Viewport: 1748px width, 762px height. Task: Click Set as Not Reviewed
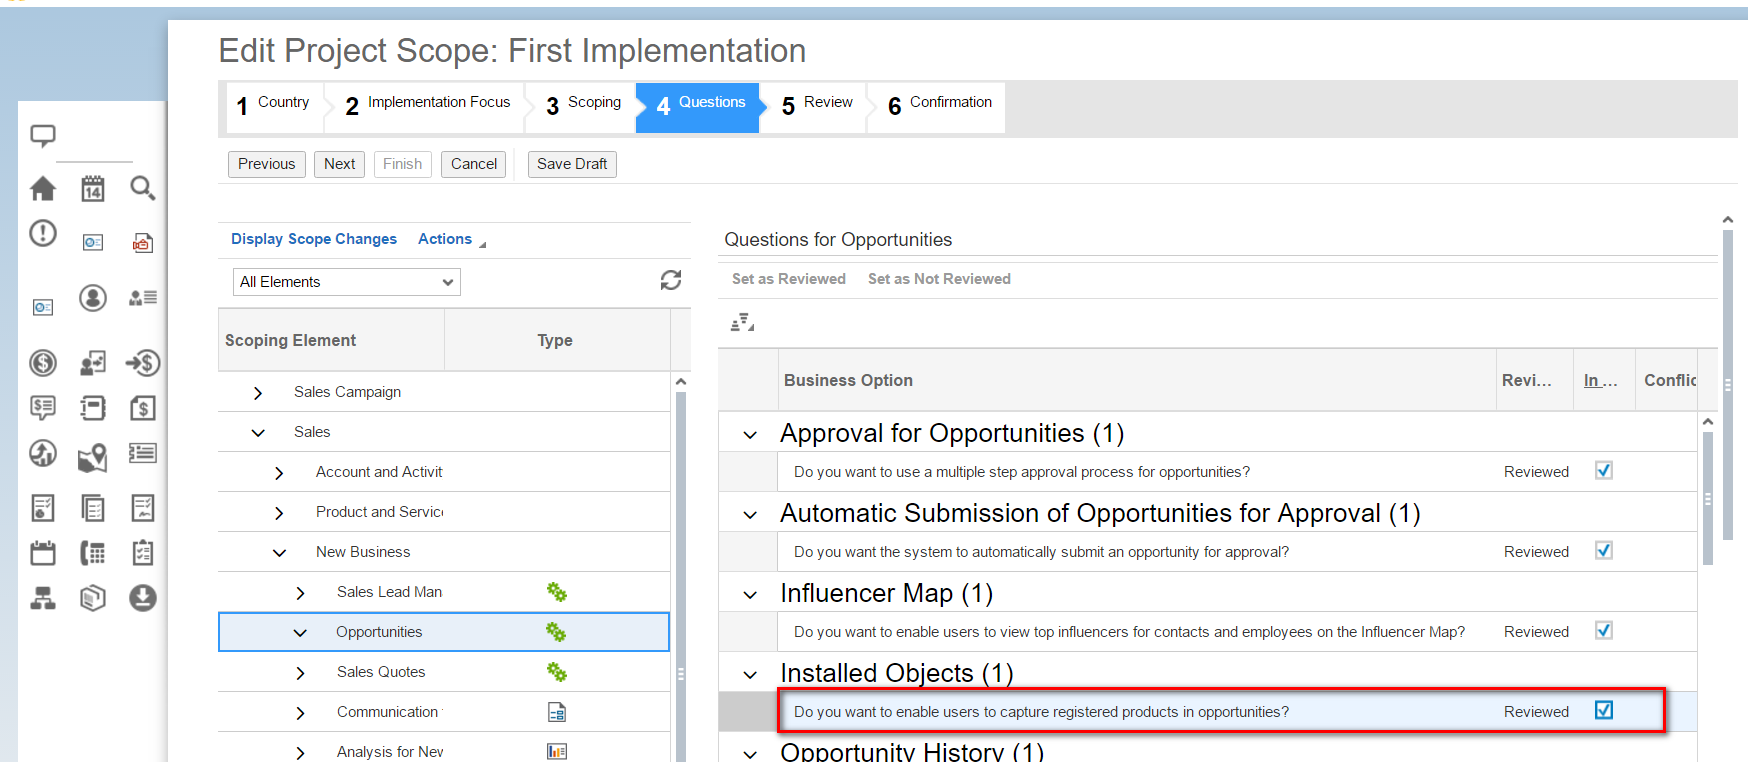(939, 279)
